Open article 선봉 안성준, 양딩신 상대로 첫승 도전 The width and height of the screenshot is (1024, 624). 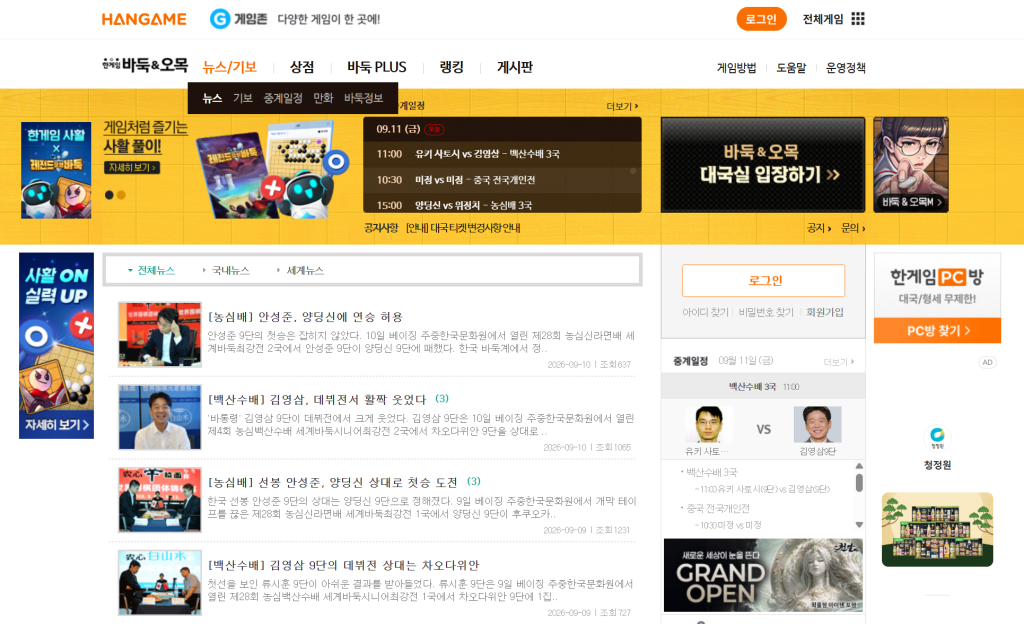pos(332,482)
